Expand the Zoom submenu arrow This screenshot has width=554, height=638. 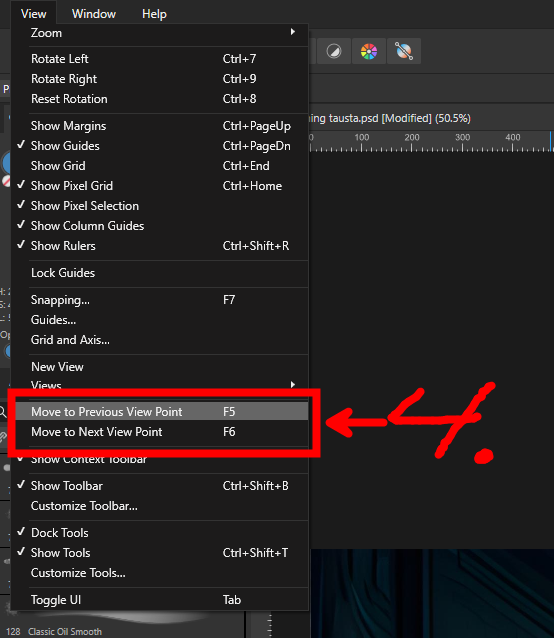click(292, 32)
